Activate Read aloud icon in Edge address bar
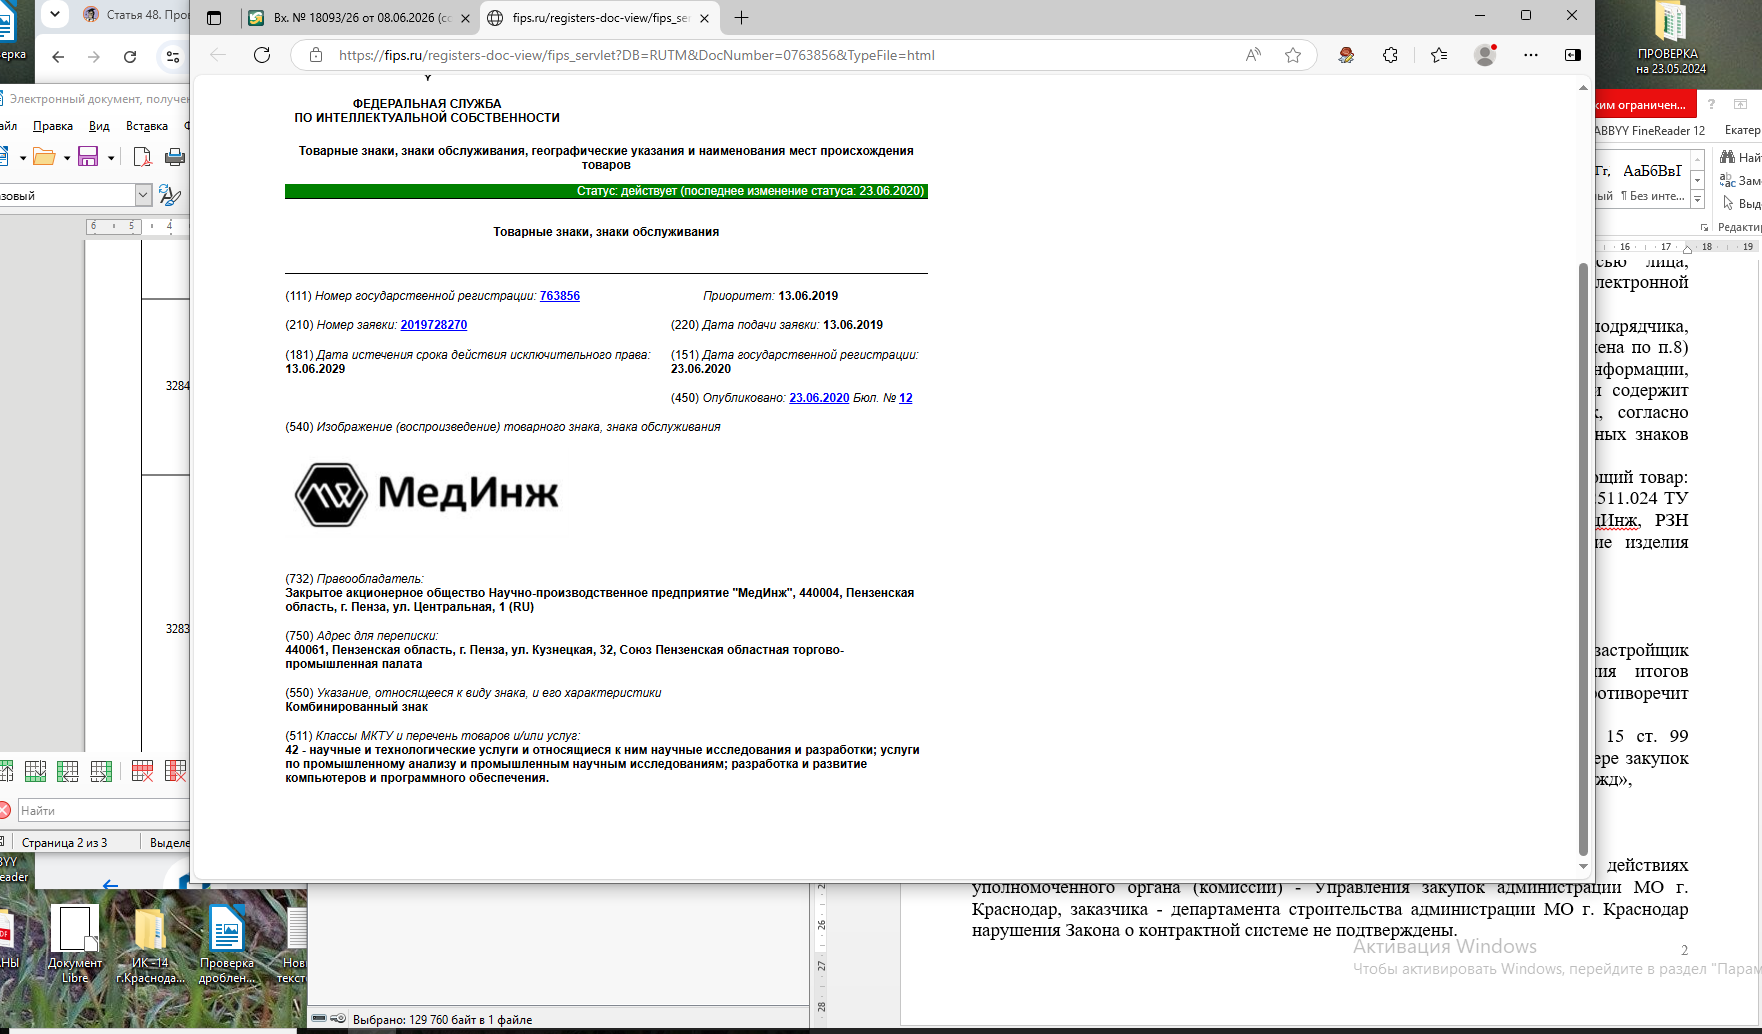Viewport: 1762px width, 1034px height. (x=1253, y=55)
